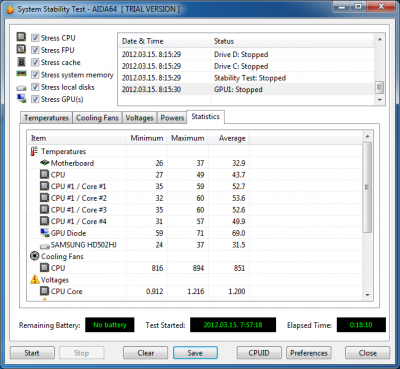The image size is (400, 369).
Task: Open the CPUID panel button
Action: point(259,353)
